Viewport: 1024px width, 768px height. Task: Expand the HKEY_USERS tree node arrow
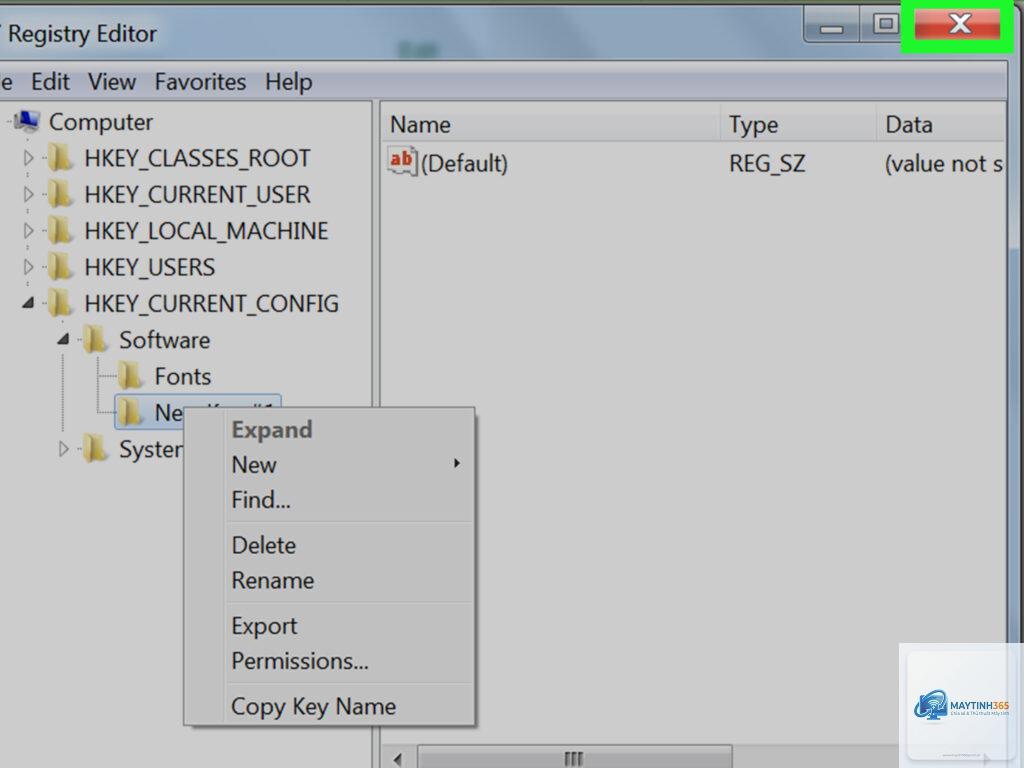pyautogui.click(x=28, y=267)
